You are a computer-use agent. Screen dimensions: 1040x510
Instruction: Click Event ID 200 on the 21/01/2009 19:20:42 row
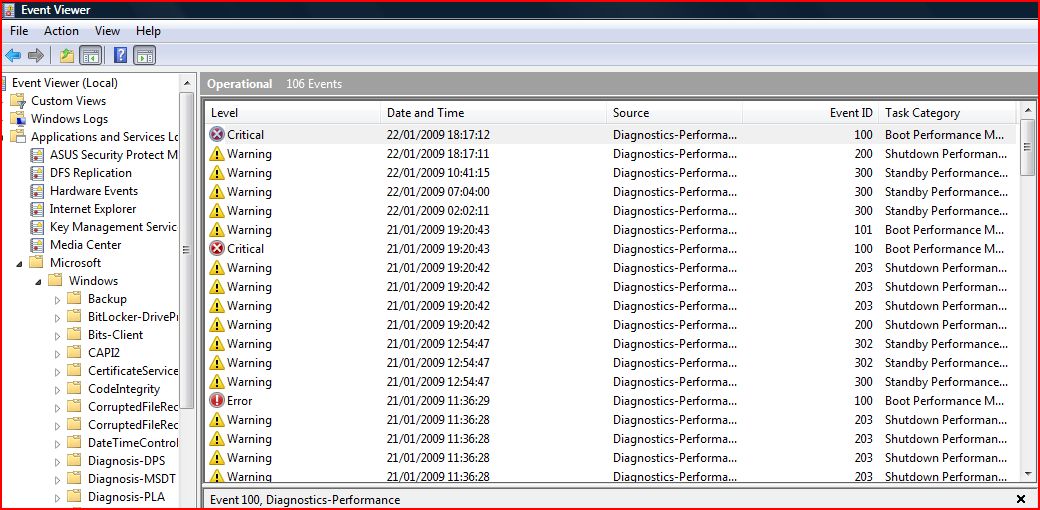tap(863, 325)
